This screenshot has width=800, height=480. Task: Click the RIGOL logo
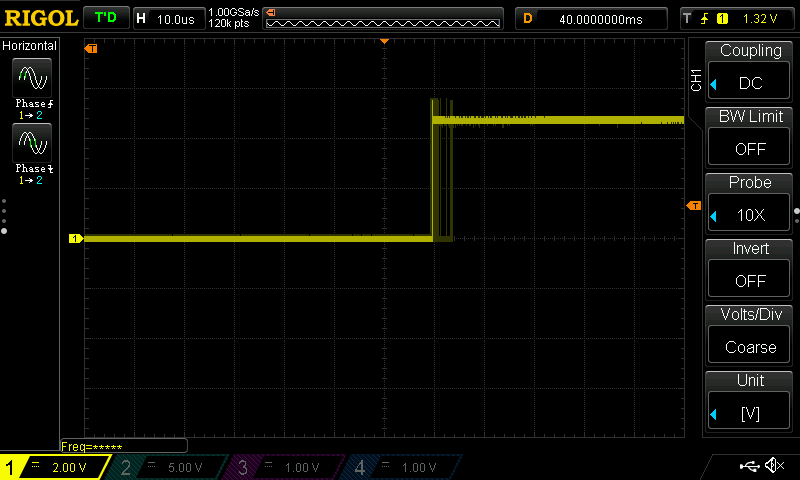click(x=40, y=18)
